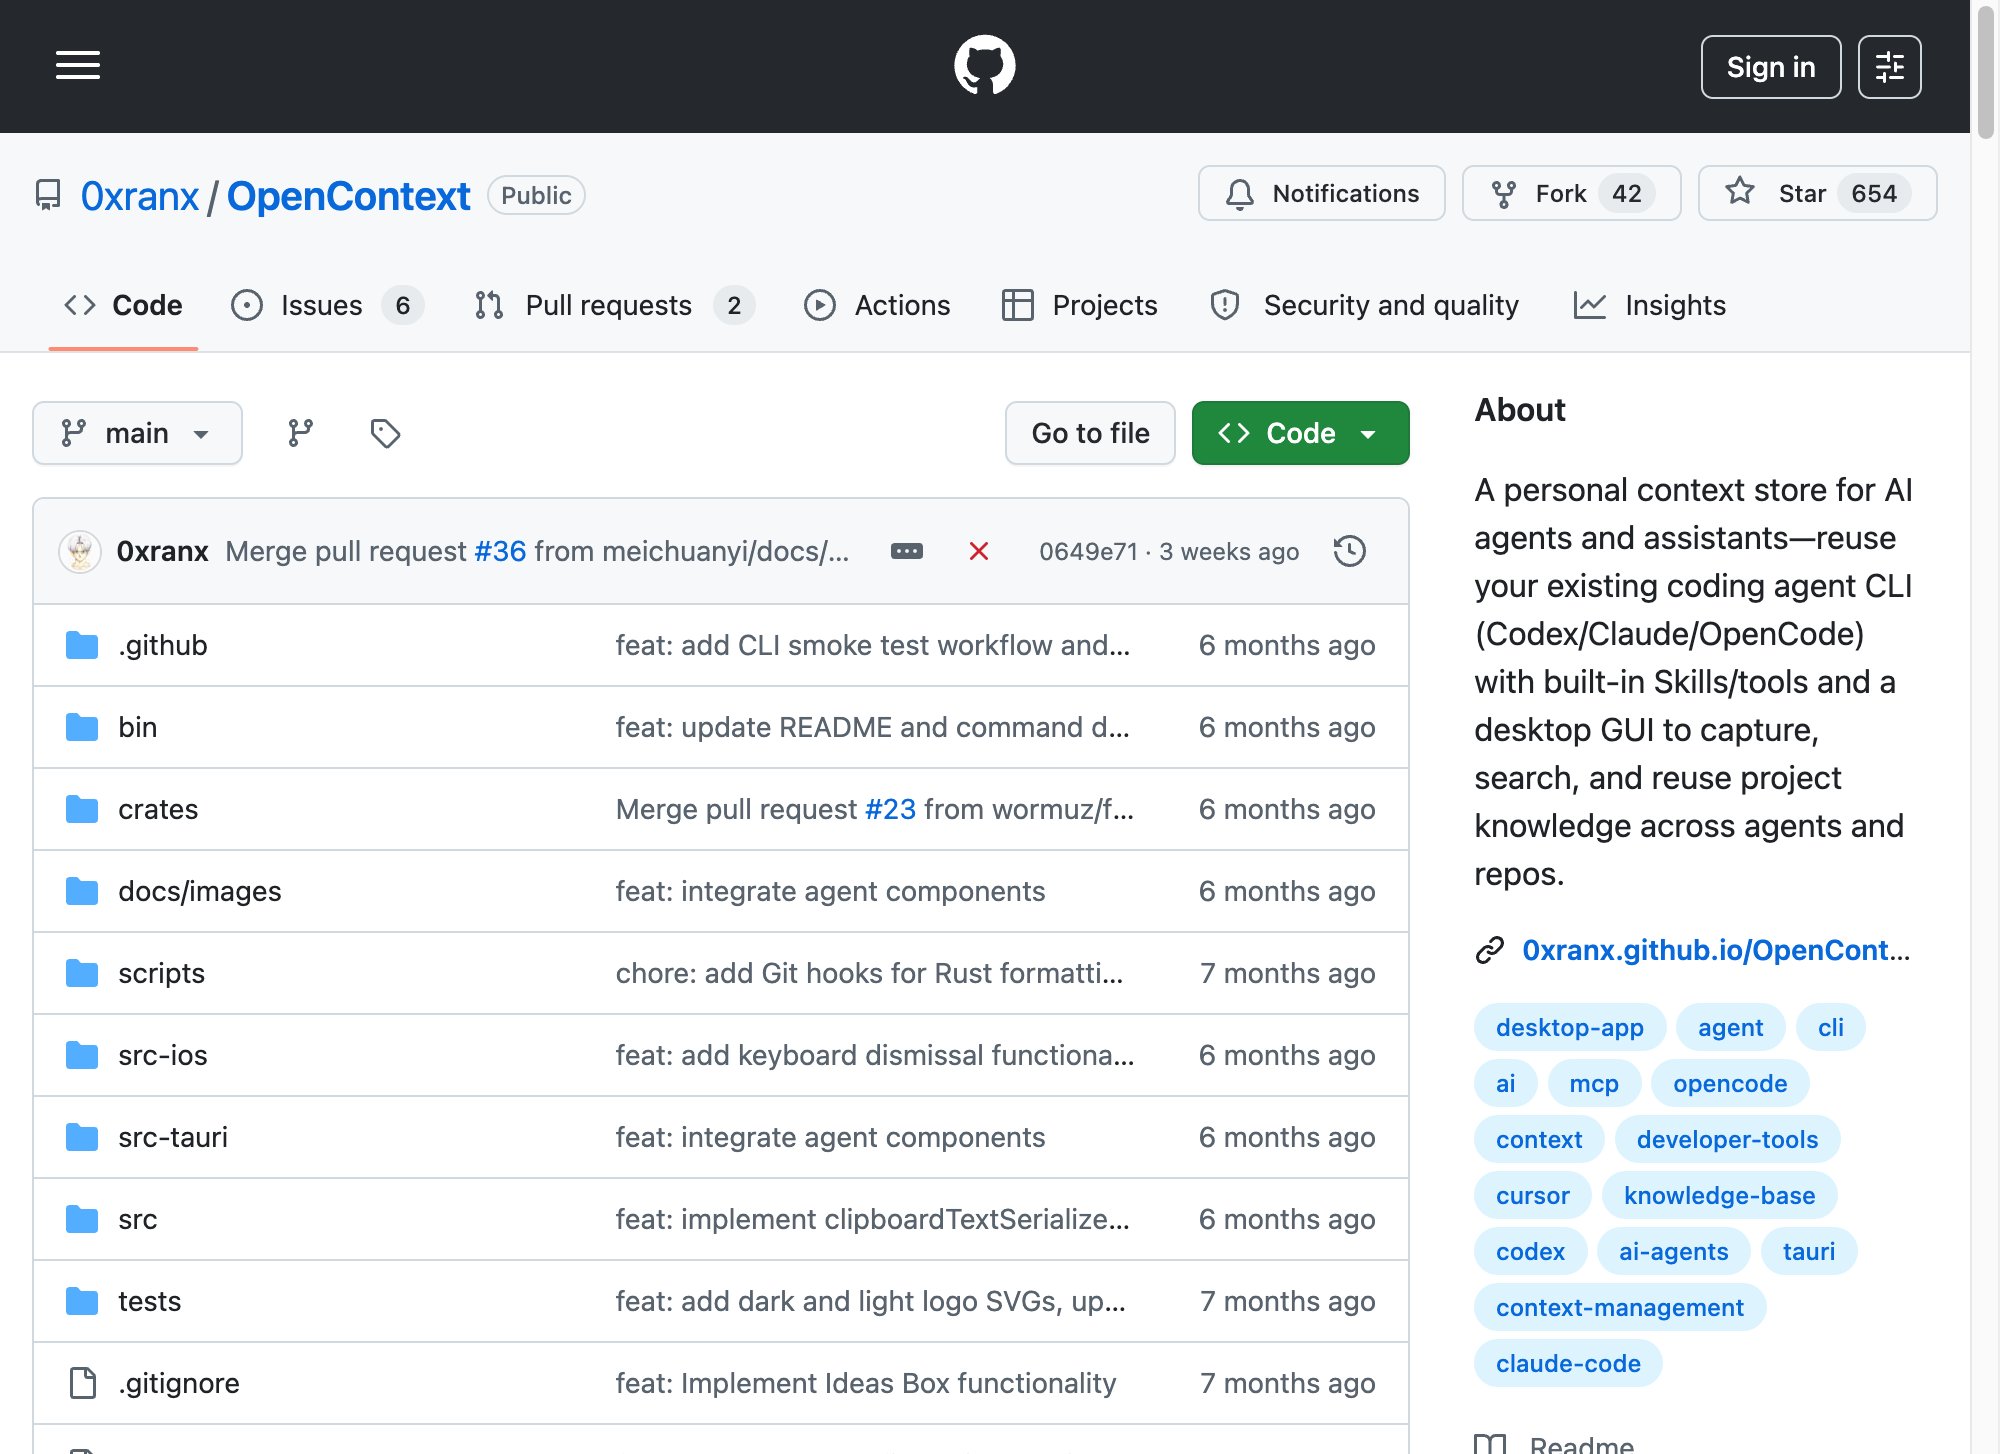Open the src folder
The image size is (2000, 1454).
138,1219
